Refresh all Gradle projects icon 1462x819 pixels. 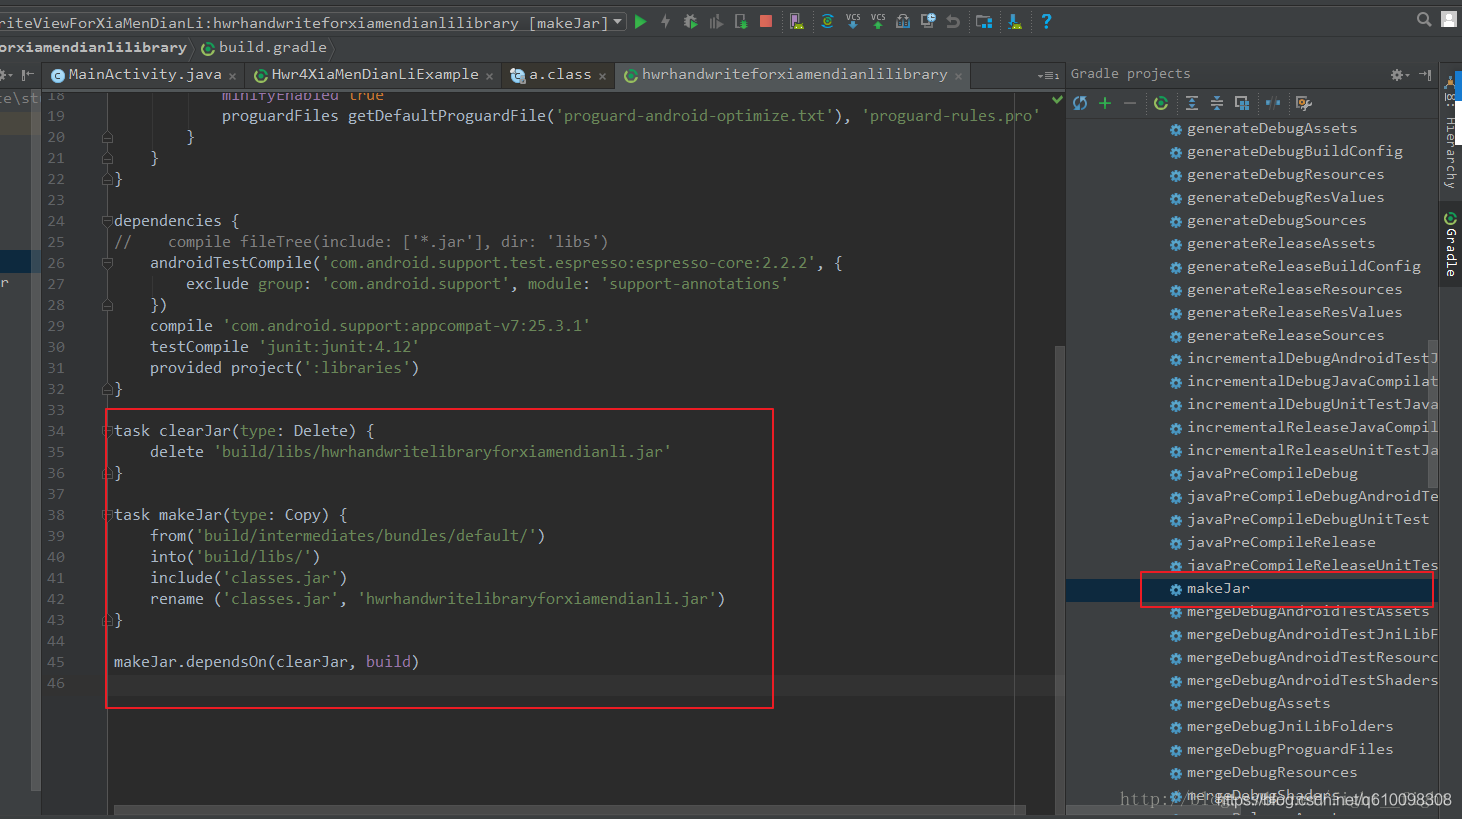1080,103
